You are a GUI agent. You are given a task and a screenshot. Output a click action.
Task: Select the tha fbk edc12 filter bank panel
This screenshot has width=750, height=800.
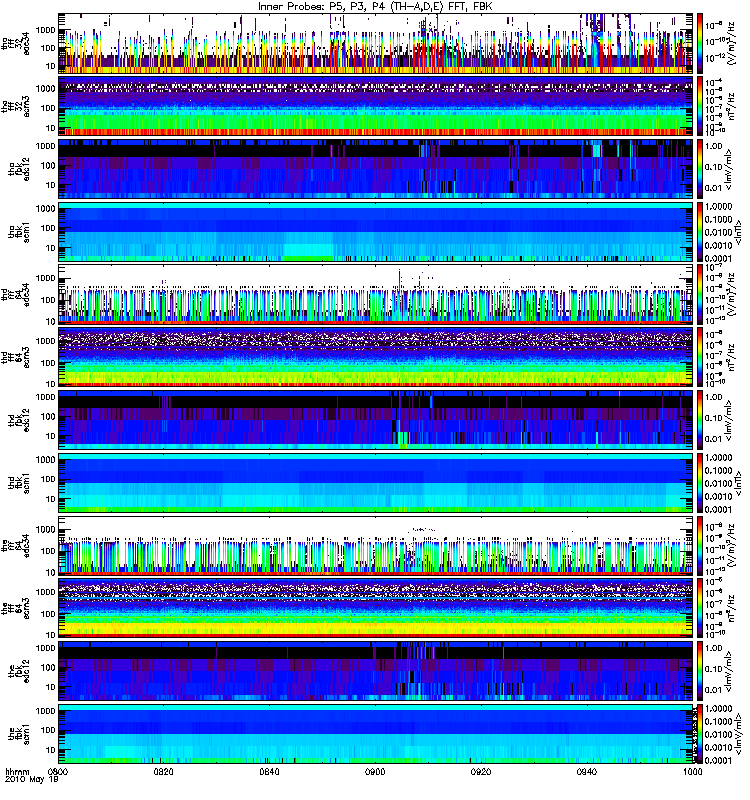[376, 169]
